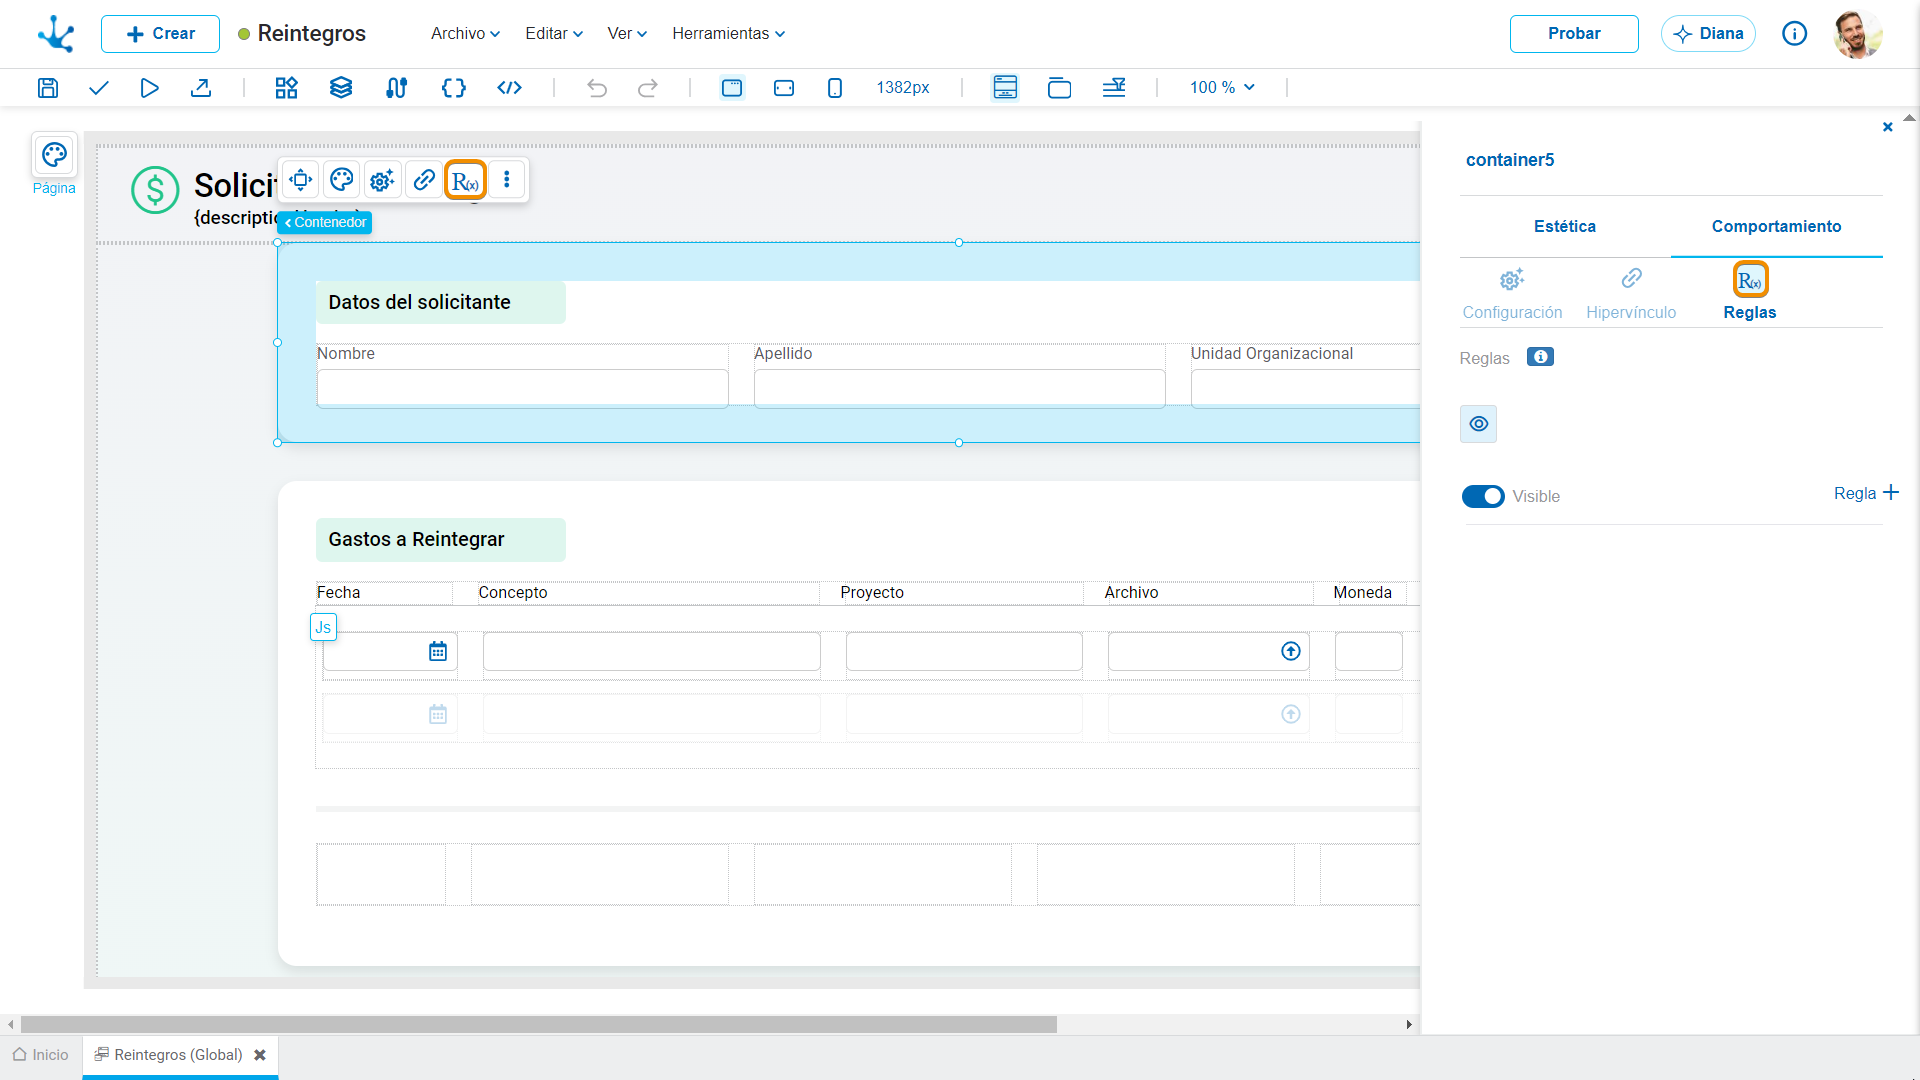Click the Rules R(x) icon on the container toolbar
Screen dimensions: 1920x1080
465,180
